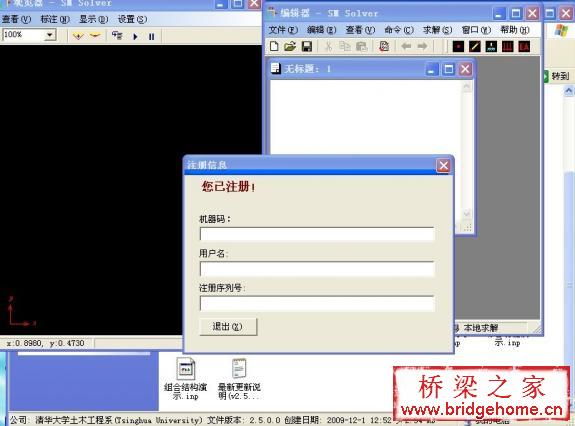Open the 100% zoom dropdown
Viewport: 575px width, 426px height.
50,35
